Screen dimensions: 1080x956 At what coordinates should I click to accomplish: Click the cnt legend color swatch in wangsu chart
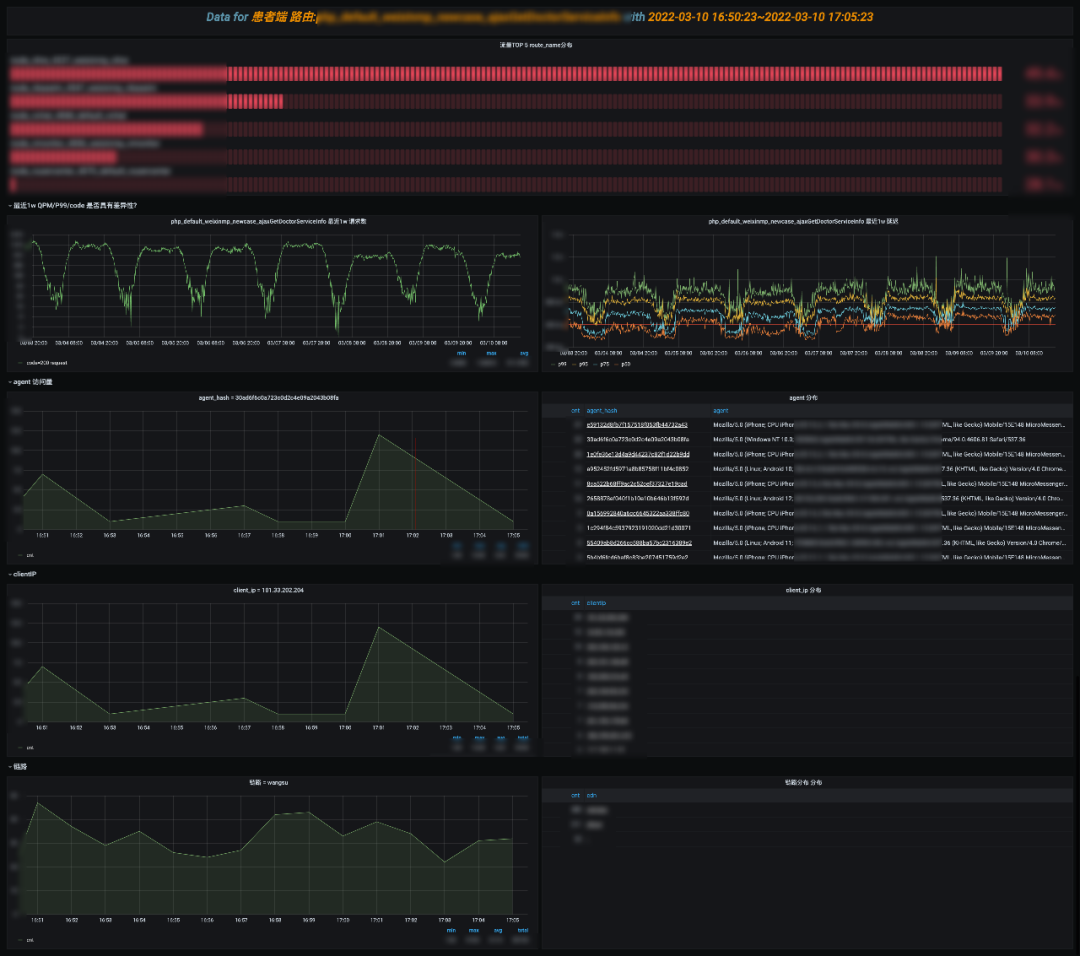point(19,940)
